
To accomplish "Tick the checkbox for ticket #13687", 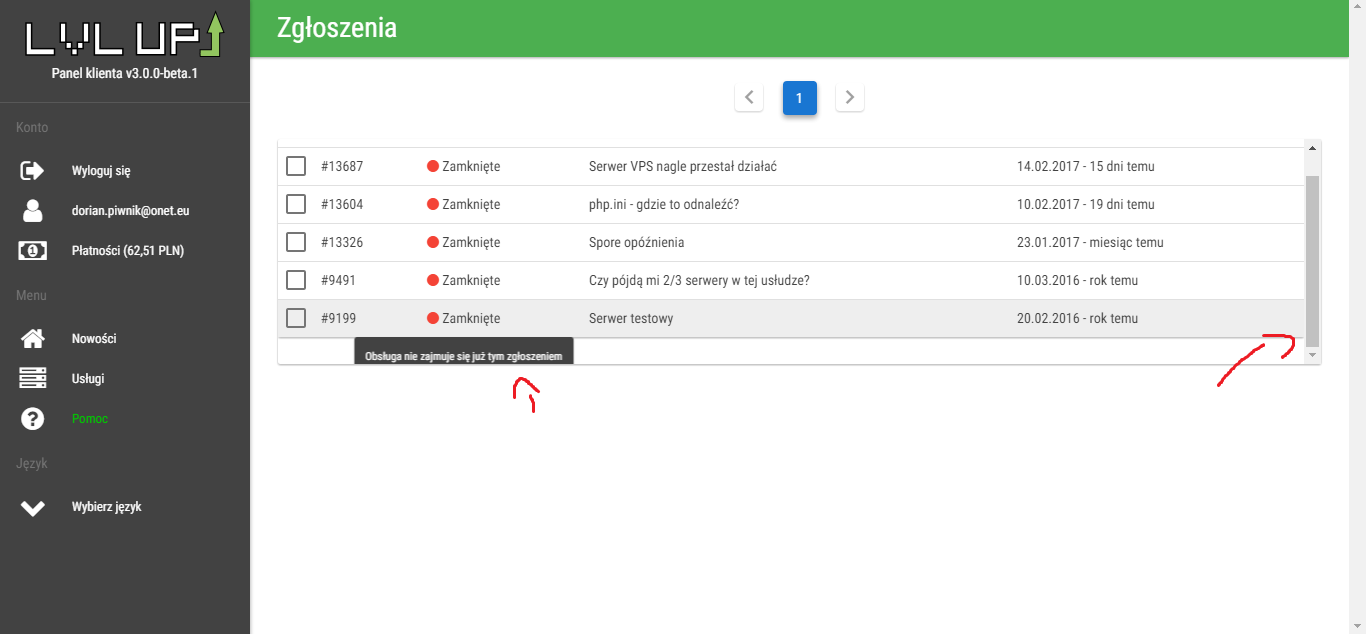I will tap(296, 166).
